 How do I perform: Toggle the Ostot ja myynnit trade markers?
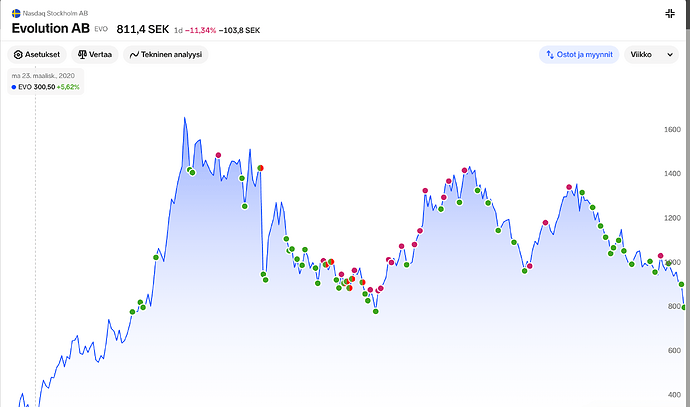coord(580,54)
